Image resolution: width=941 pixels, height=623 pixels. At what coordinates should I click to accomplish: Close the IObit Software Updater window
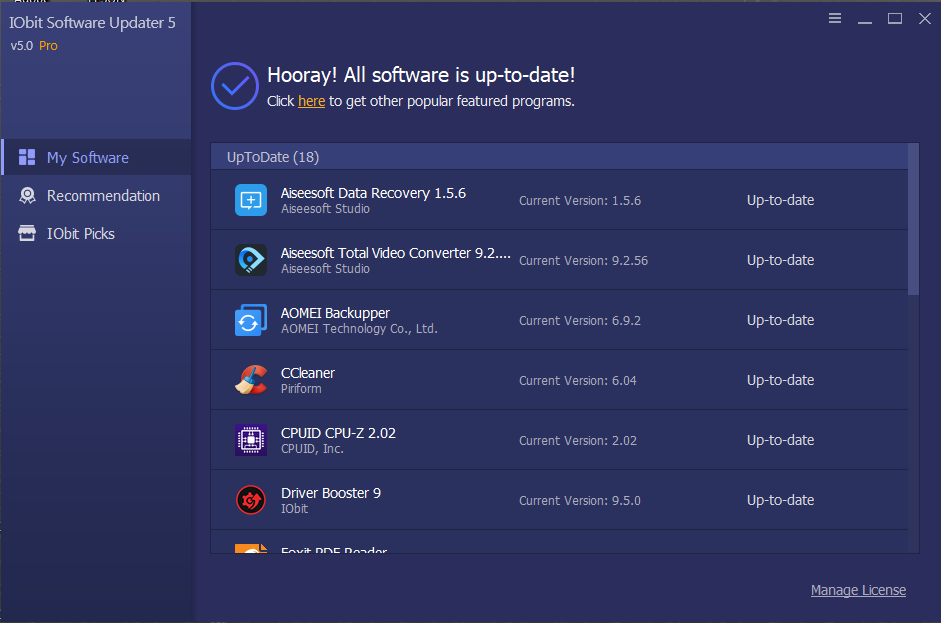925,19
